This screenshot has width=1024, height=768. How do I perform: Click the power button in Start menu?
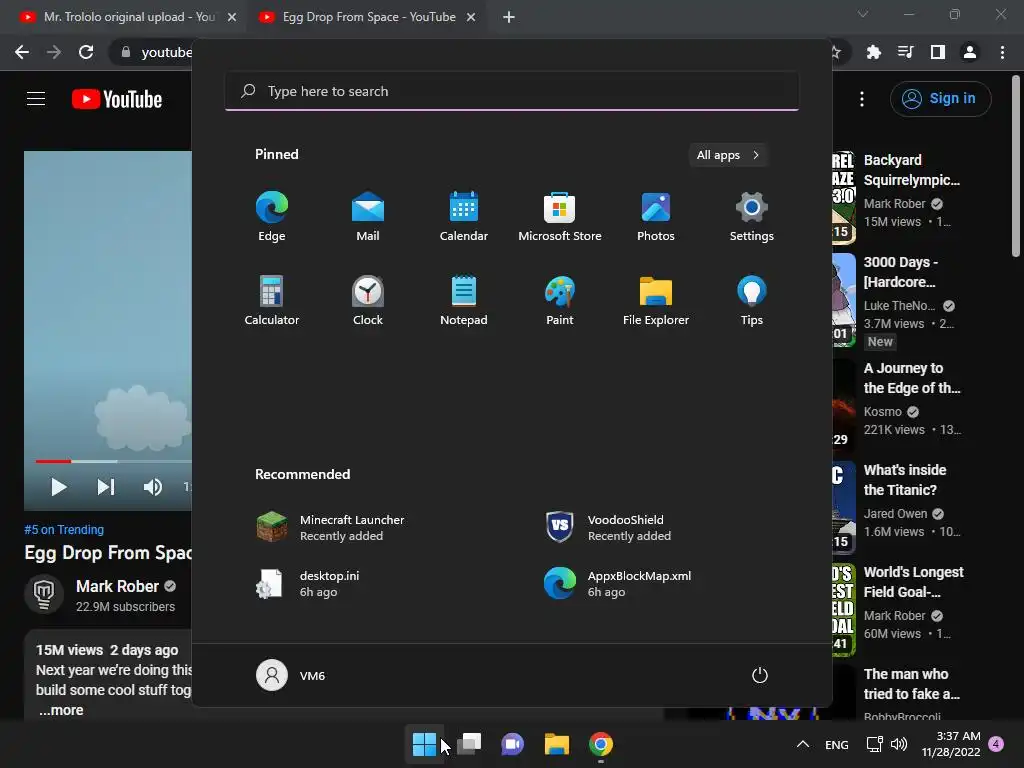(x=760, y=675)
